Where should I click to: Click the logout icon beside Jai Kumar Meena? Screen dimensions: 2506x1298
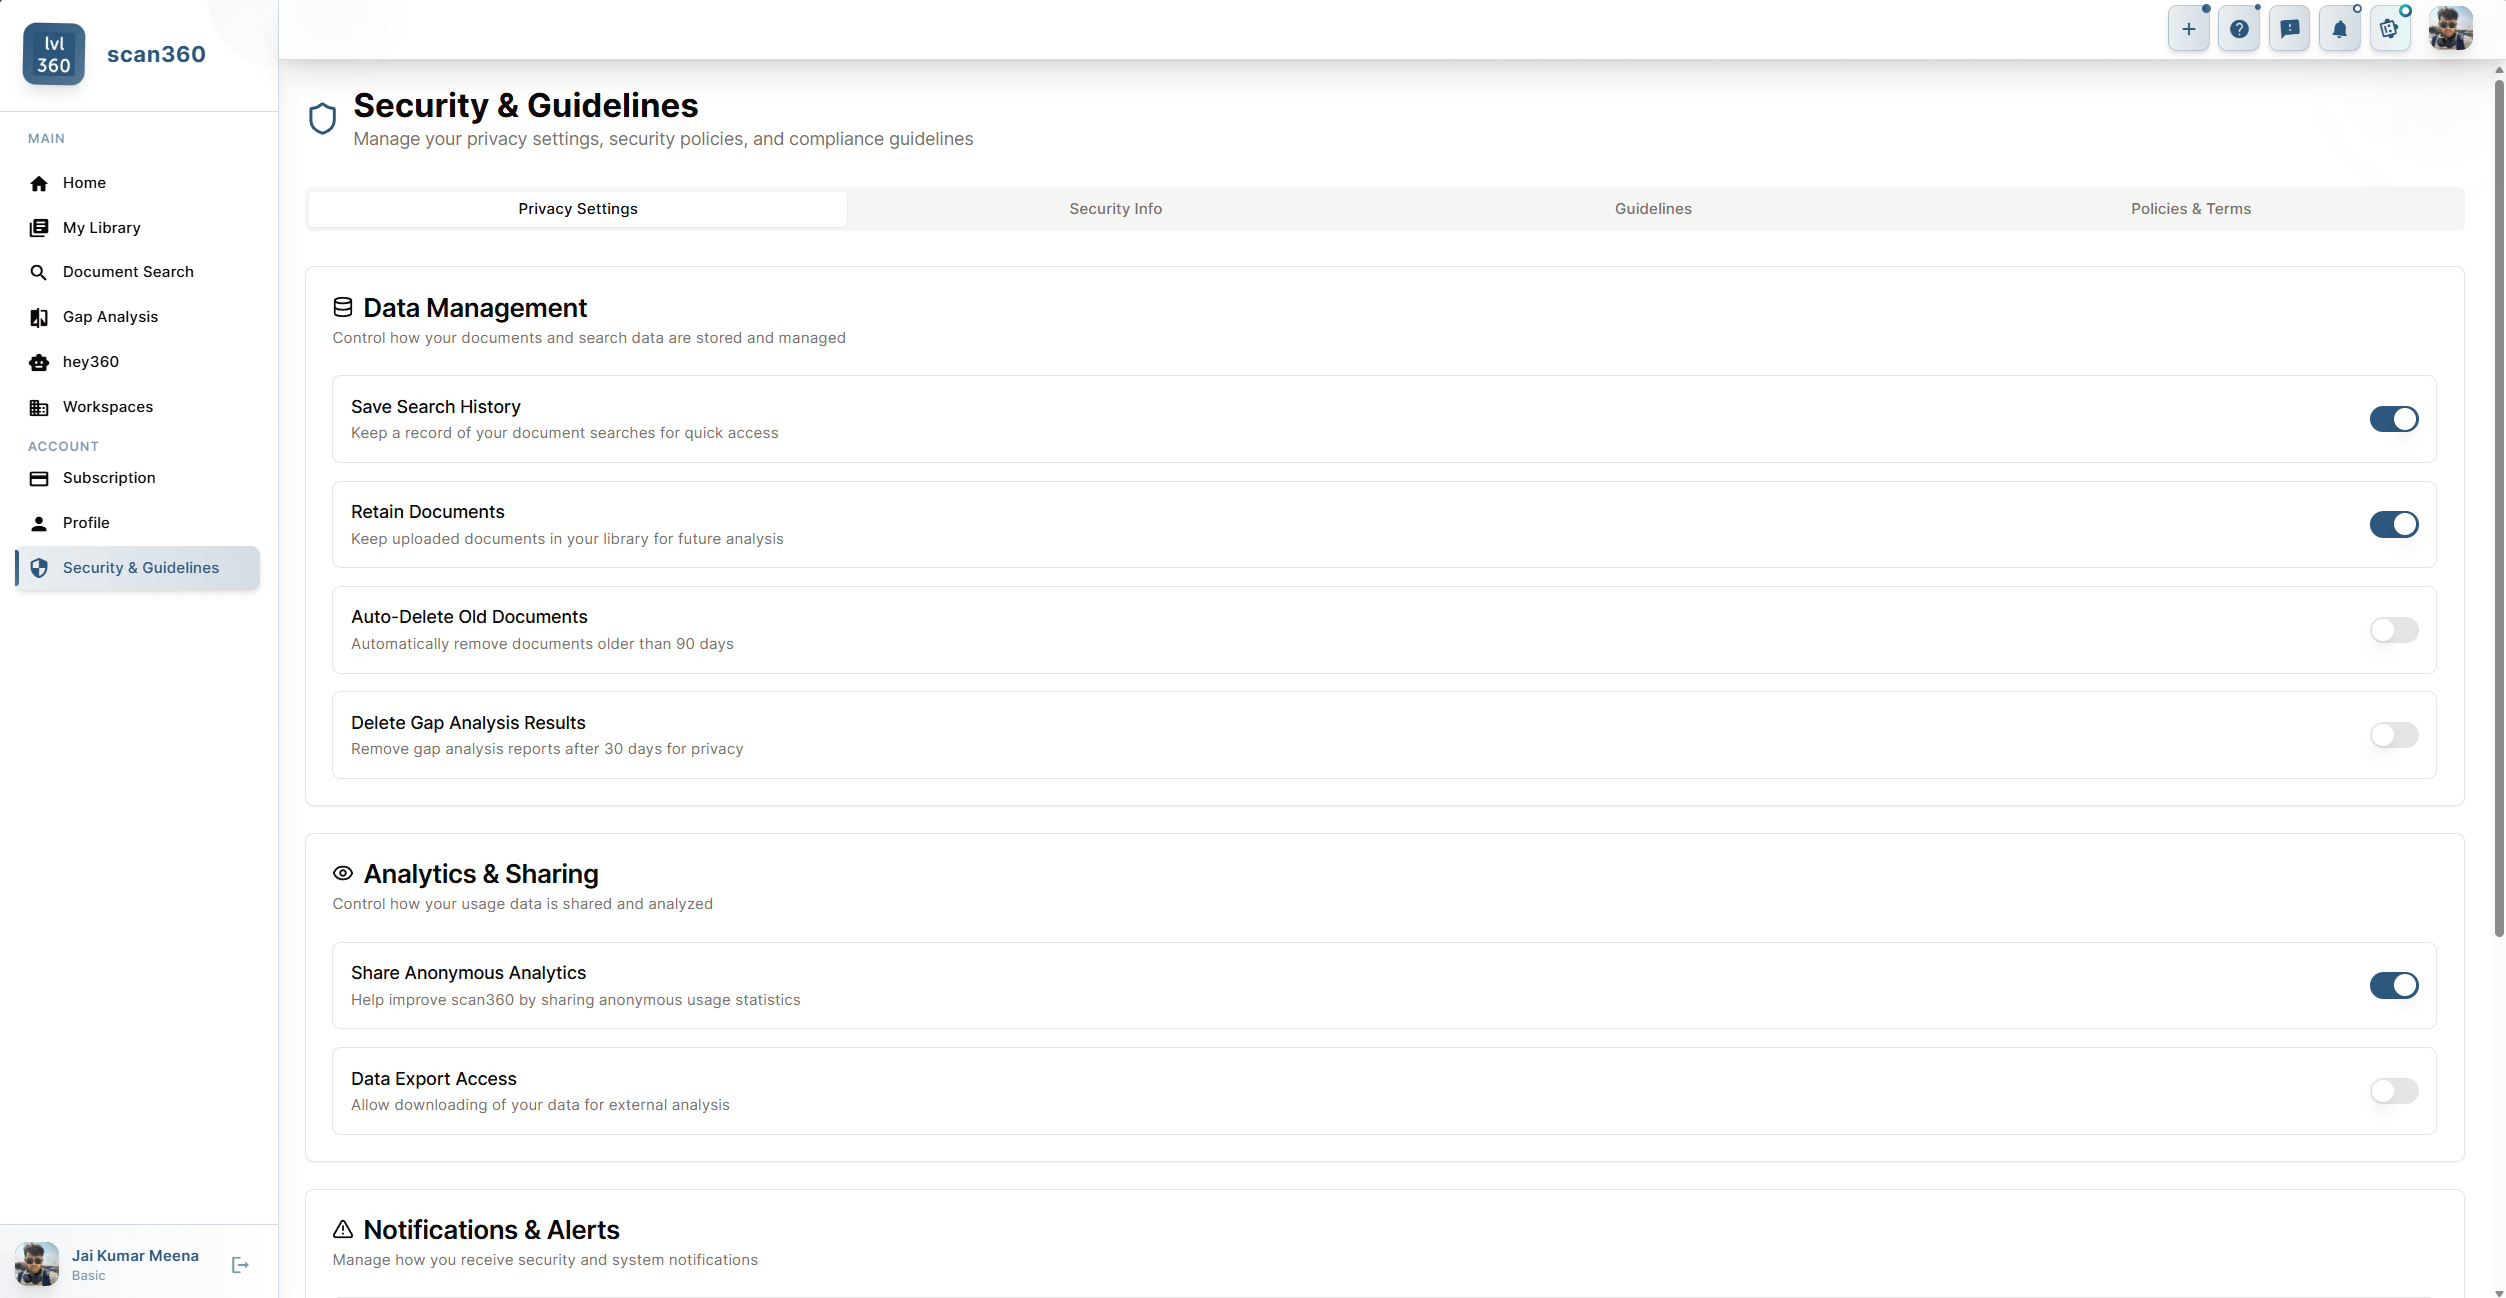point(240,1264)
